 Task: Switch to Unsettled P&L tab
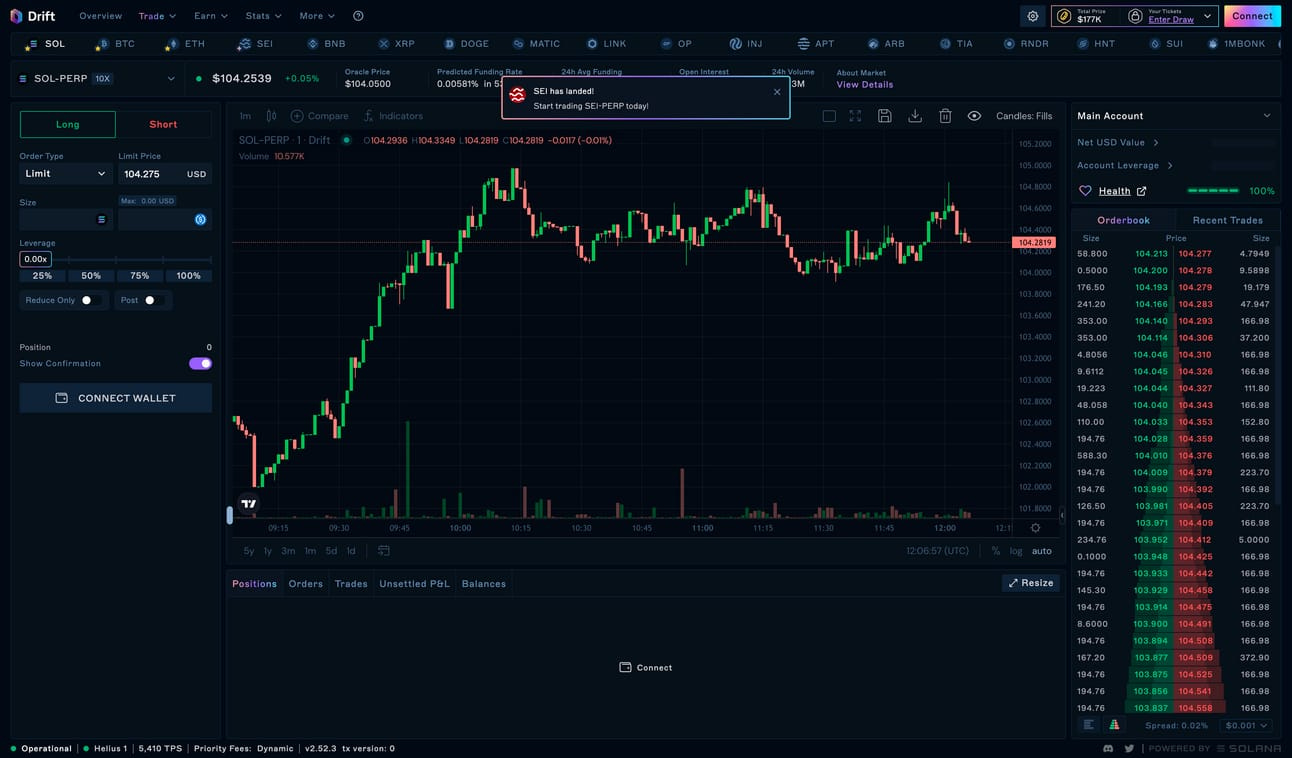click(x=414, y=583)
